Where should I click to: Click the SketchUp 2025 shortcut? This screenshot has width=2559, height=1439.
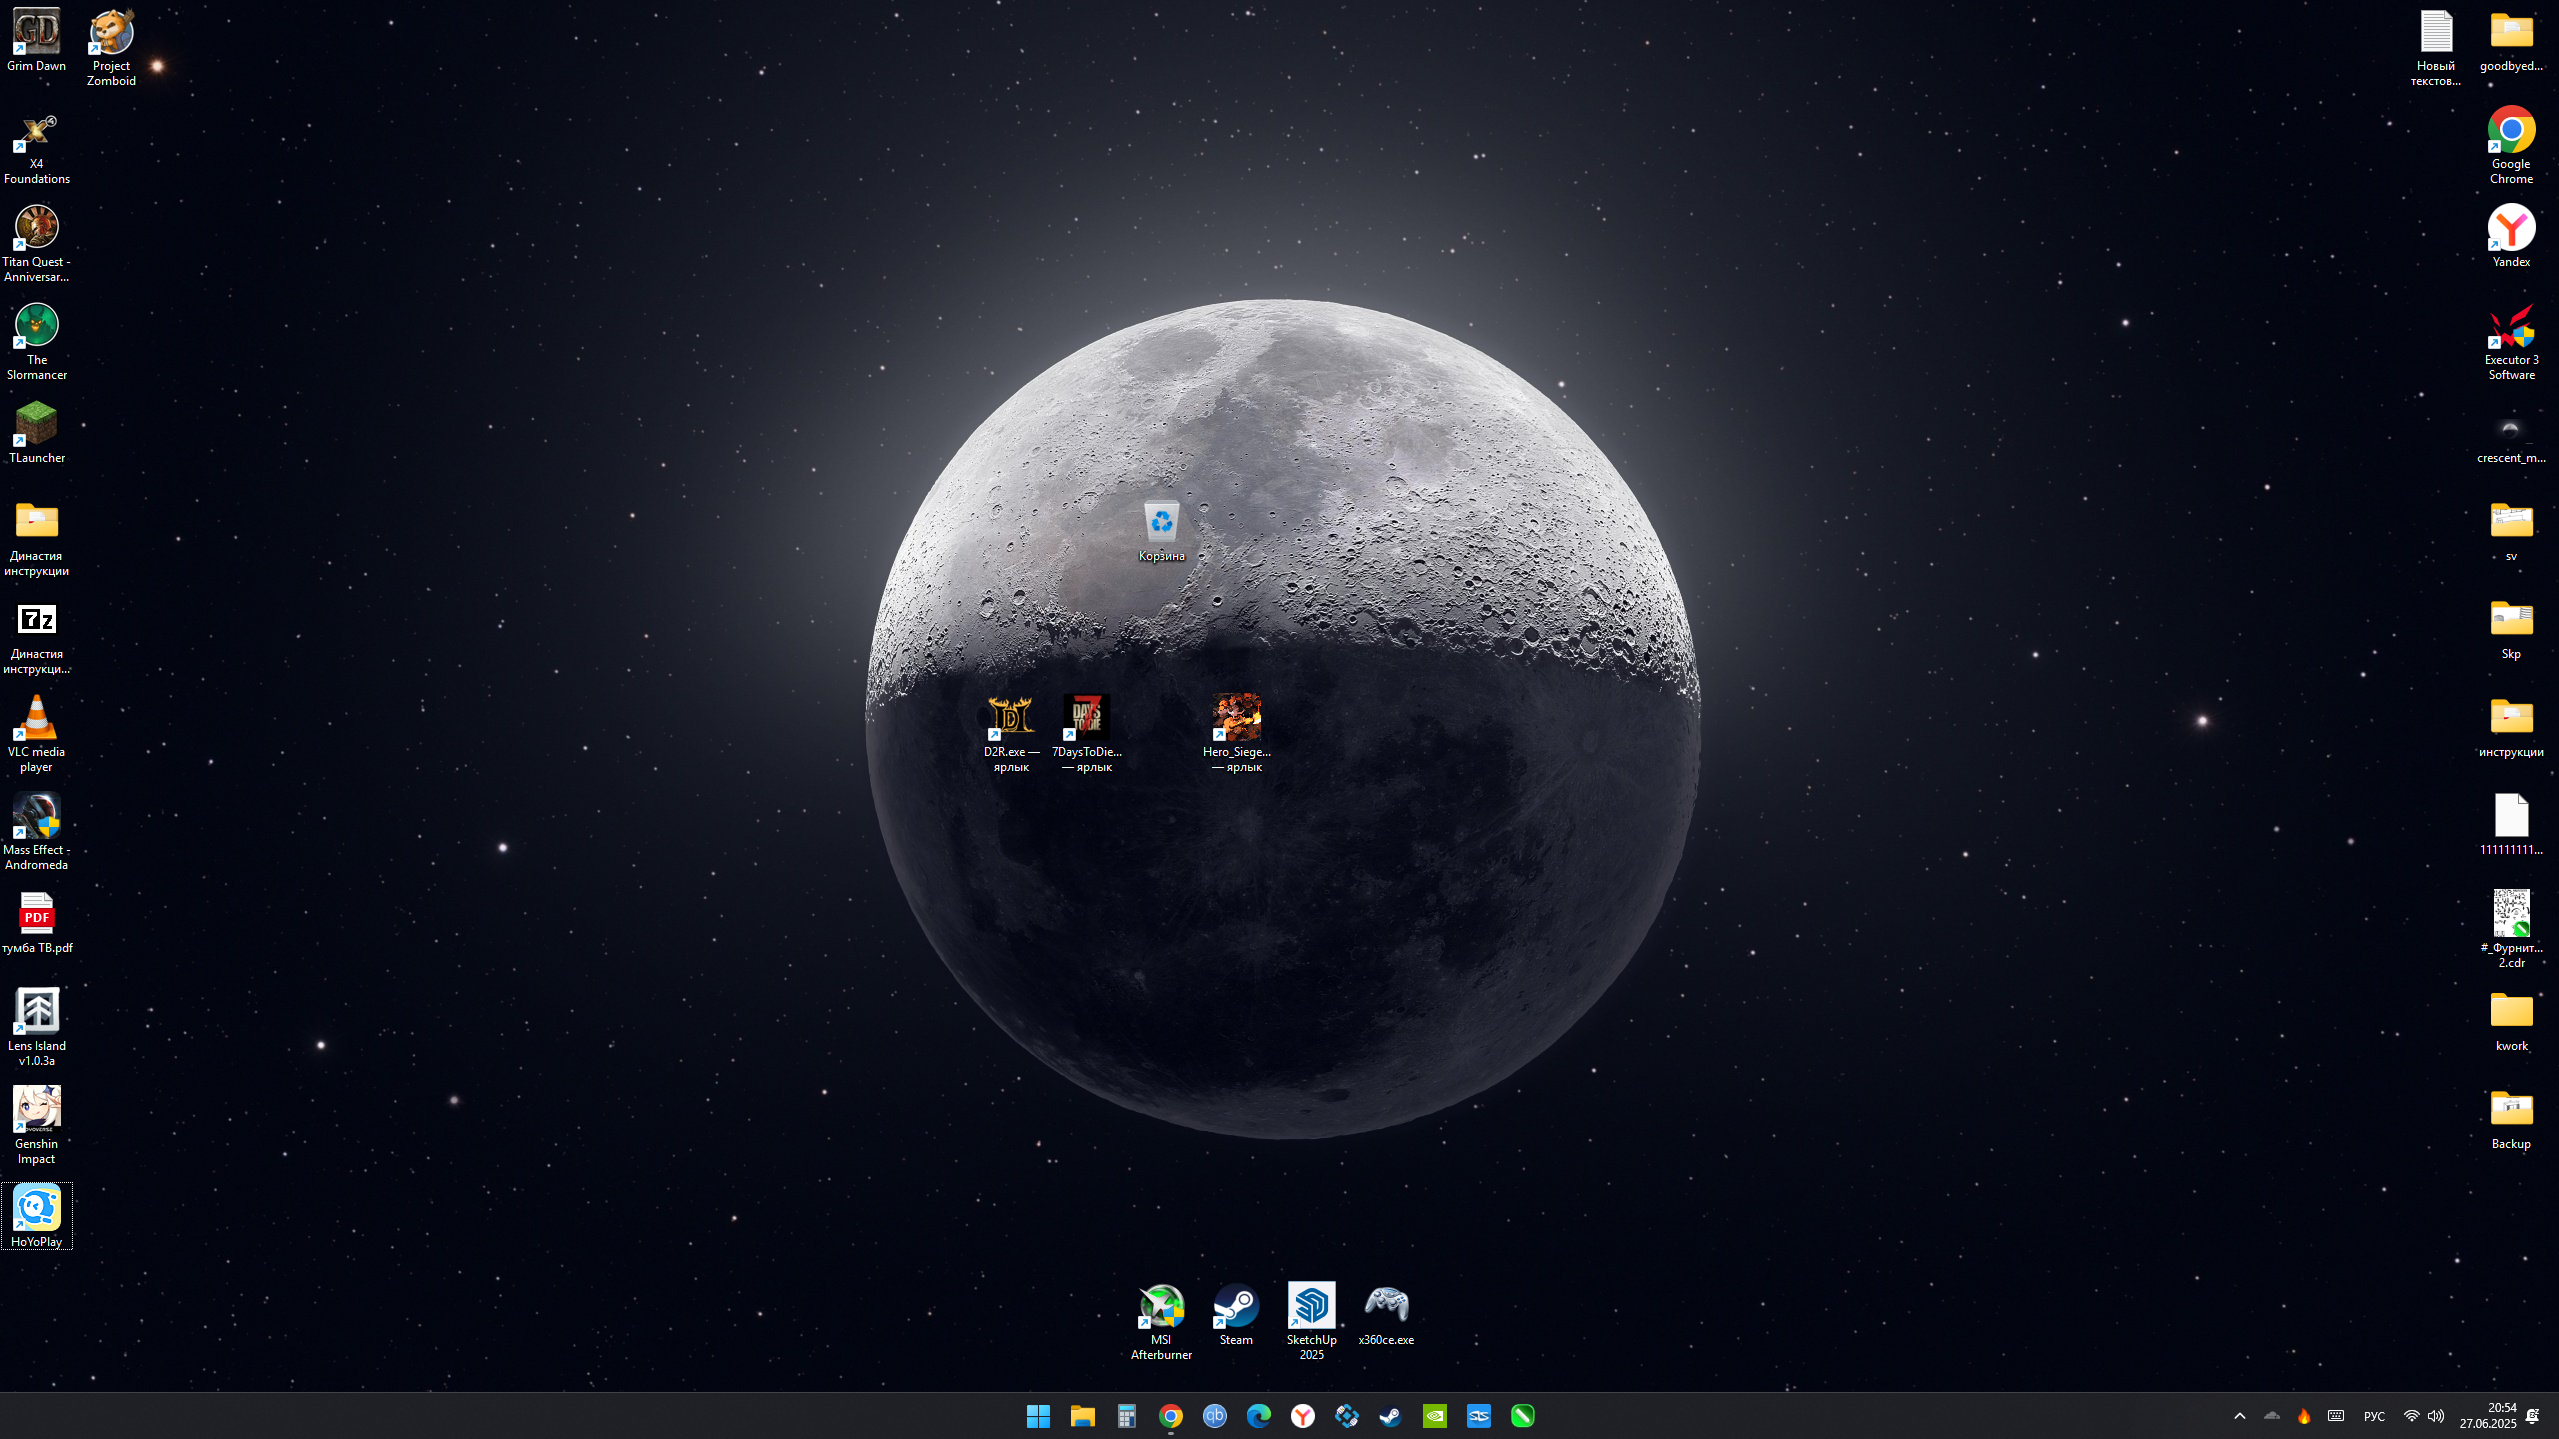(x=1311, y=1307)
